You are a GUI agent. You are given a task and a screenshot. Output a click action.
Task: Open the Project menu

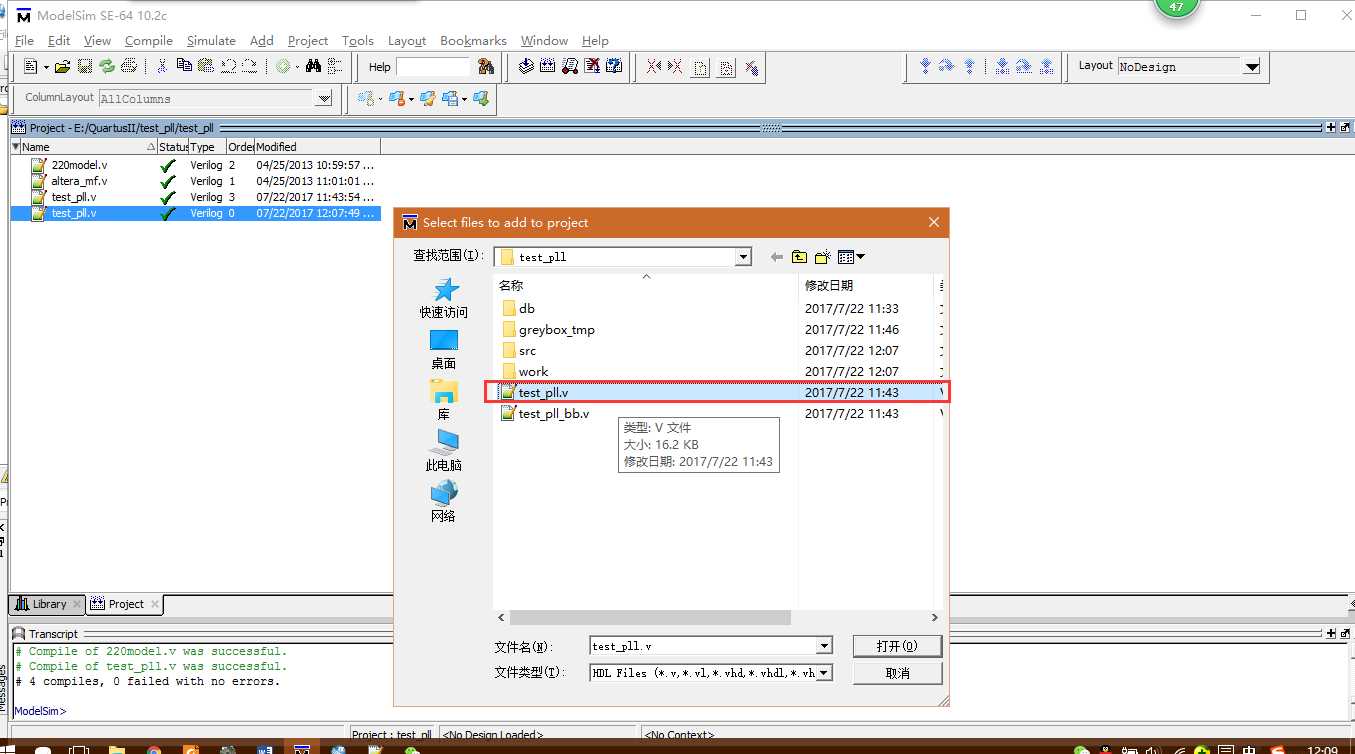(x=308, y=41)
